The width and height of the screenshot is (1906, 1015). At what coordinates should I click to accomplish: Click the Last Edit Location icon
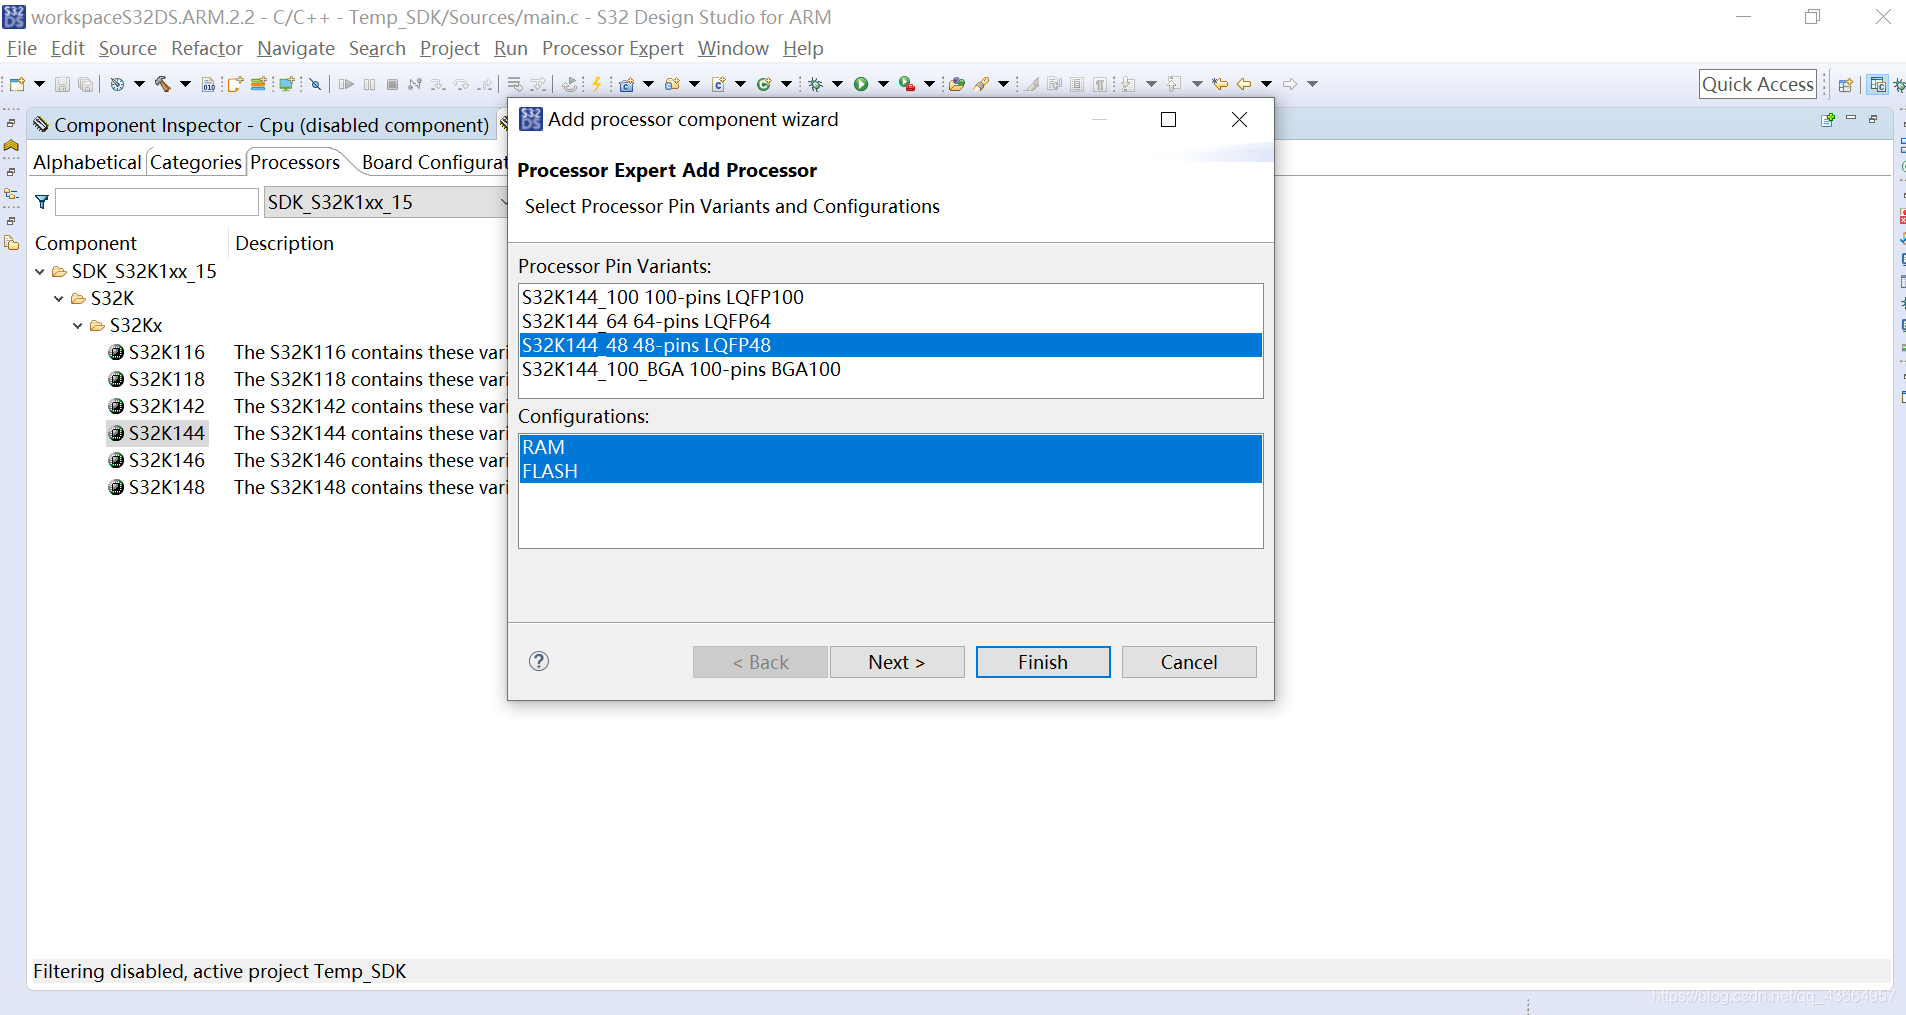(x=1220, y=84)
